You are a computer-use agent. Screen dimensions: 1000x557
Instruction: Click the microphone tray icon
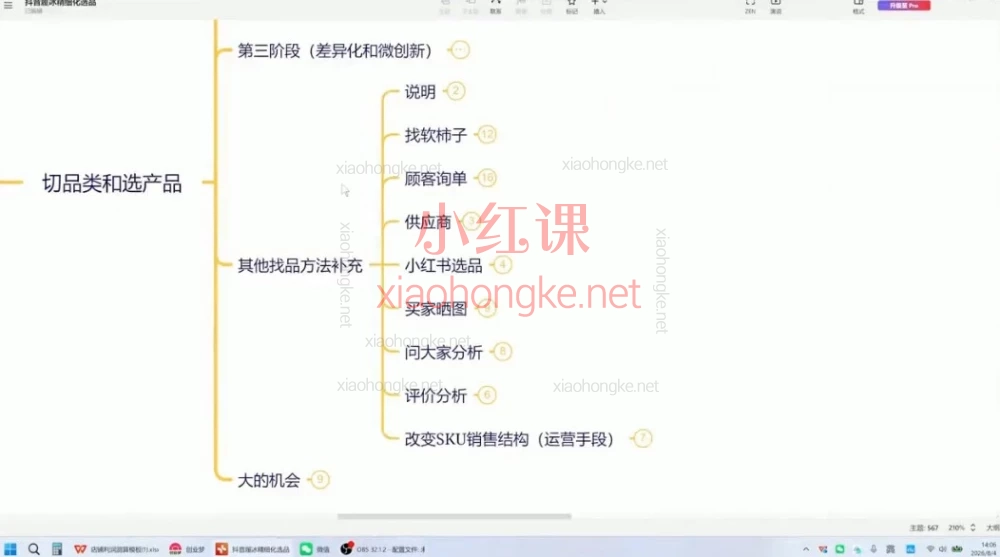(x=873, y=549)
